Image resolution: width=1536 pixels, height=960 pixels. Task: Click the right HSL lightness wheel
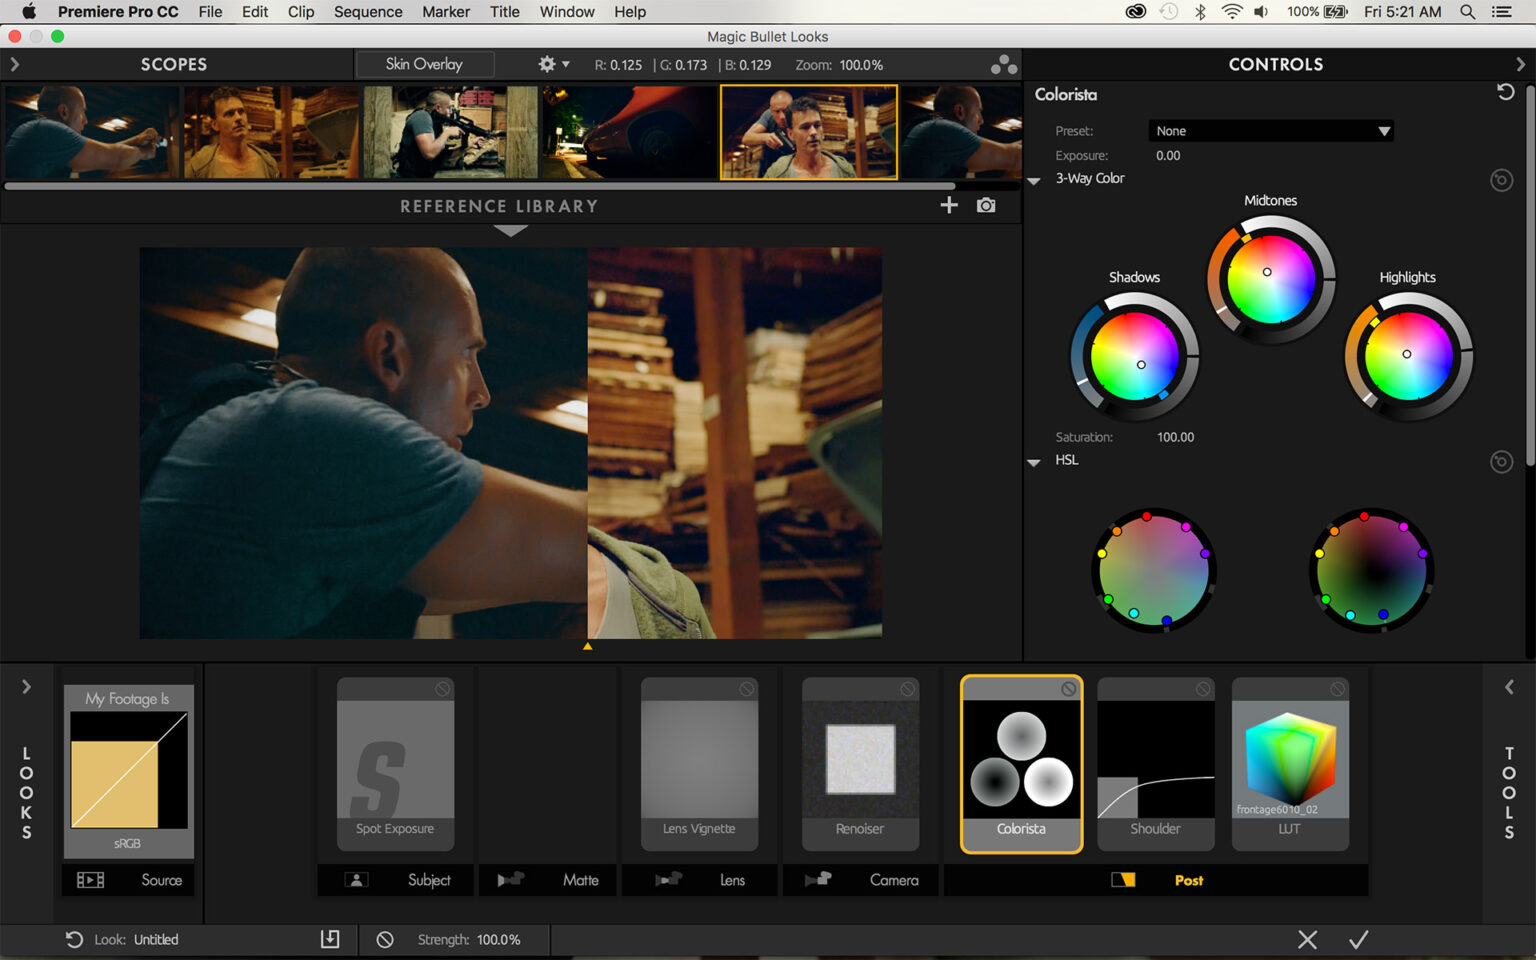click(1371, 571)
